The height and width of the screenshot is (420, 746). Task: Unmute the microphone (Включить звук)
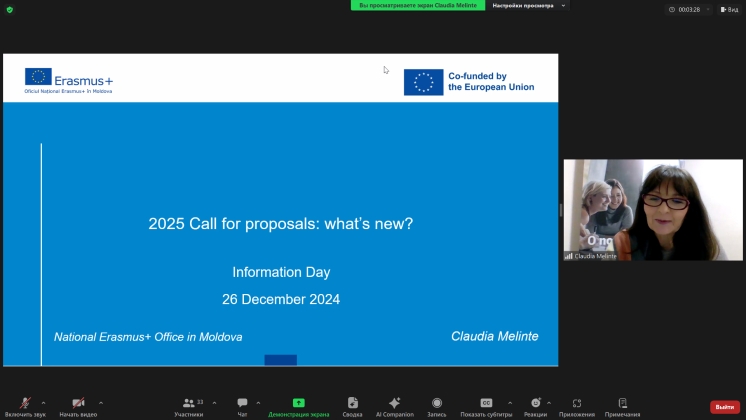pyautogui.click(x=25, y=404)
